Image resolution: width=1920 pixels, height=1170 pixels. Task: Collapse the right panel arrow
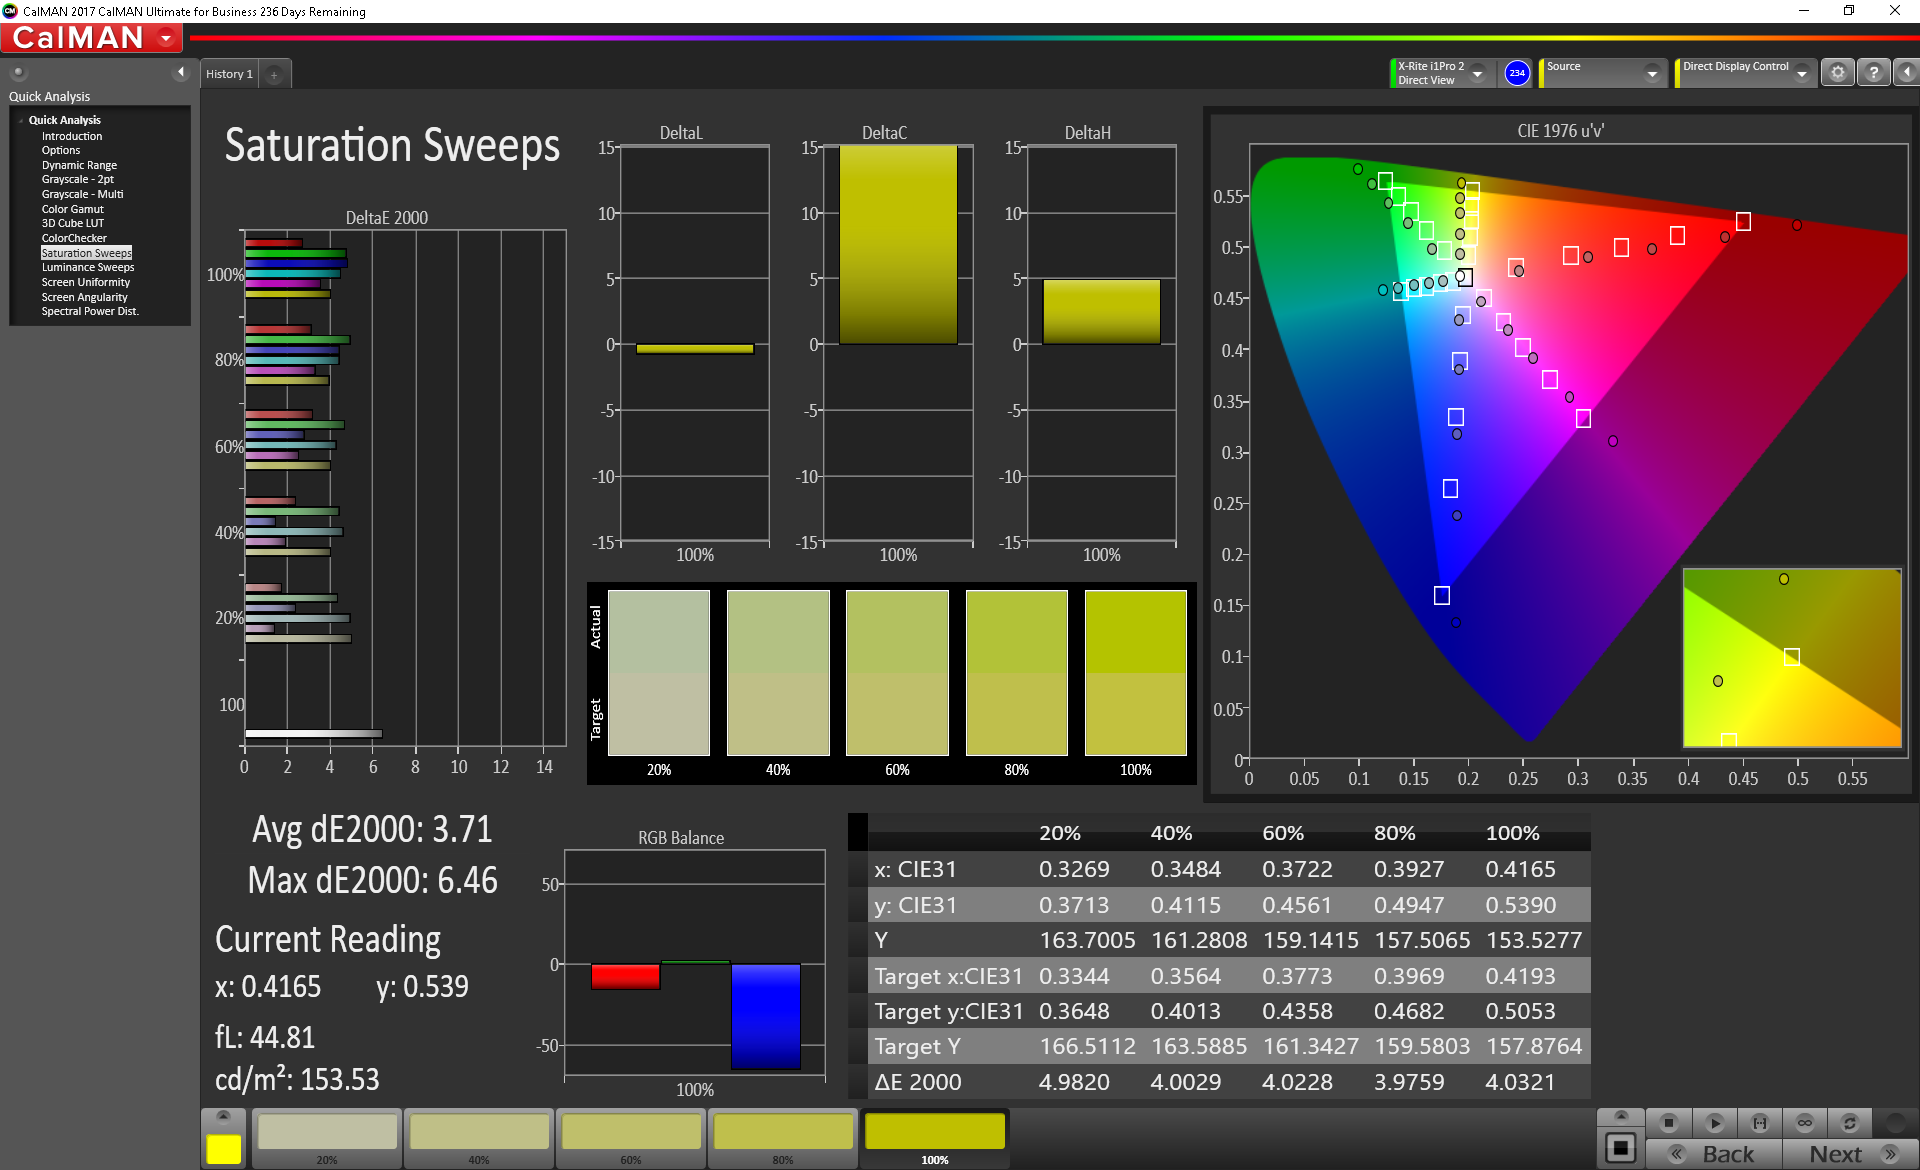pyautogui.click(x=1907, y=73)
